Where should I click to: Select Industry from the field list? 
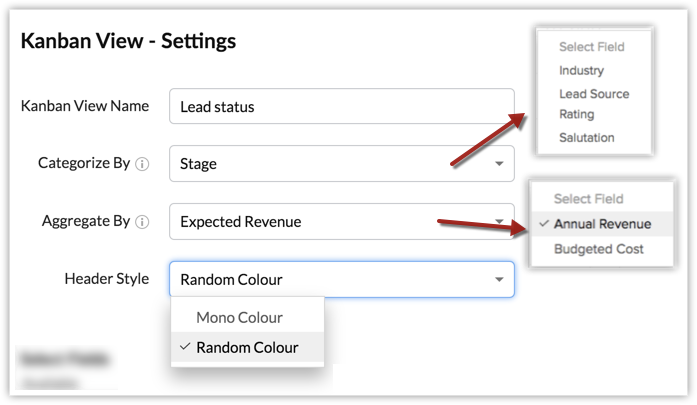click(581, 71)
